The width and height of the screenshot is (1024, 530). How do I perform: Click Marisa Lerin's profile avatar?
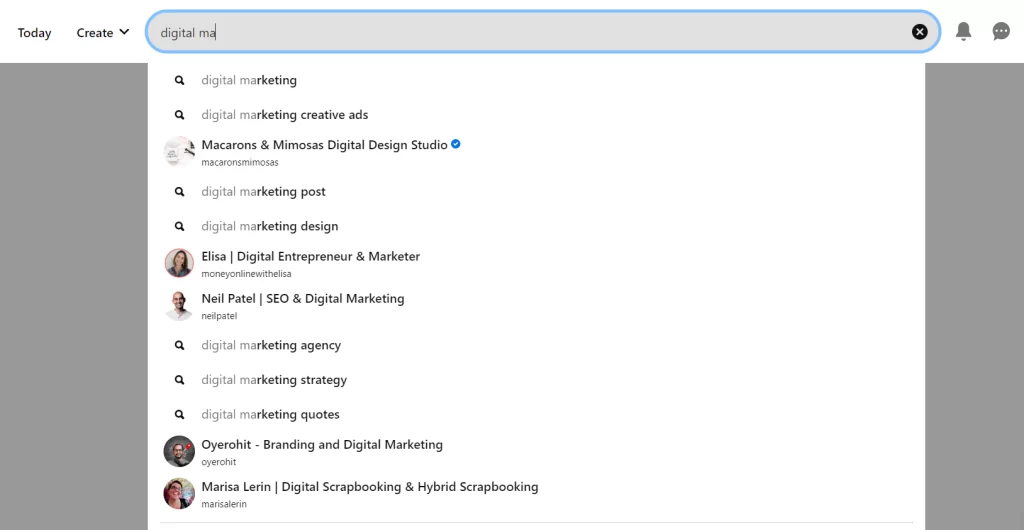coord(179,494)
